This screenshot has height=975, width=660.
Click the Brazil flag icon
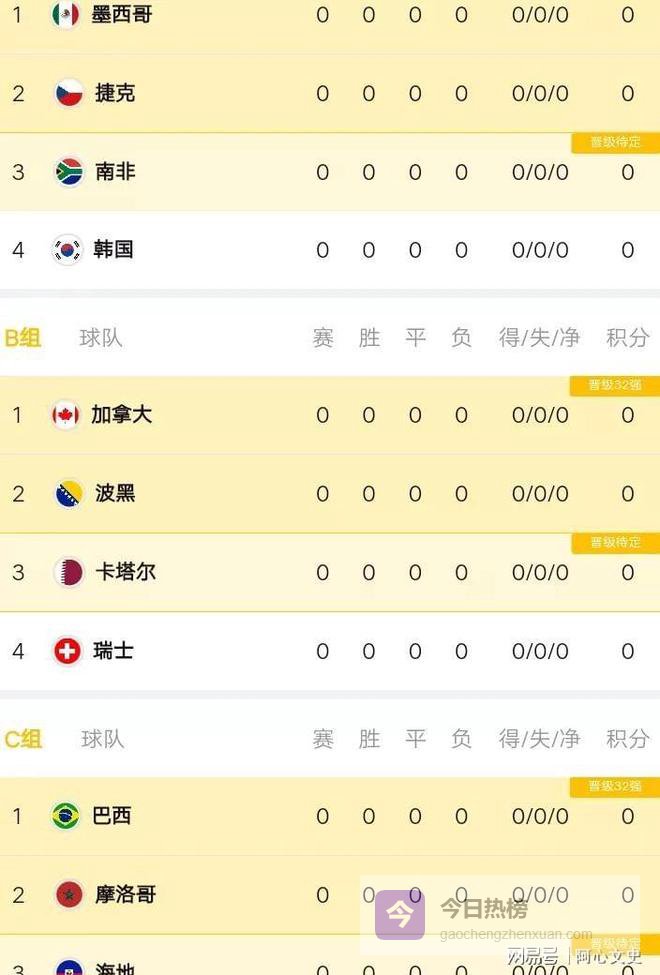[66, 816]
